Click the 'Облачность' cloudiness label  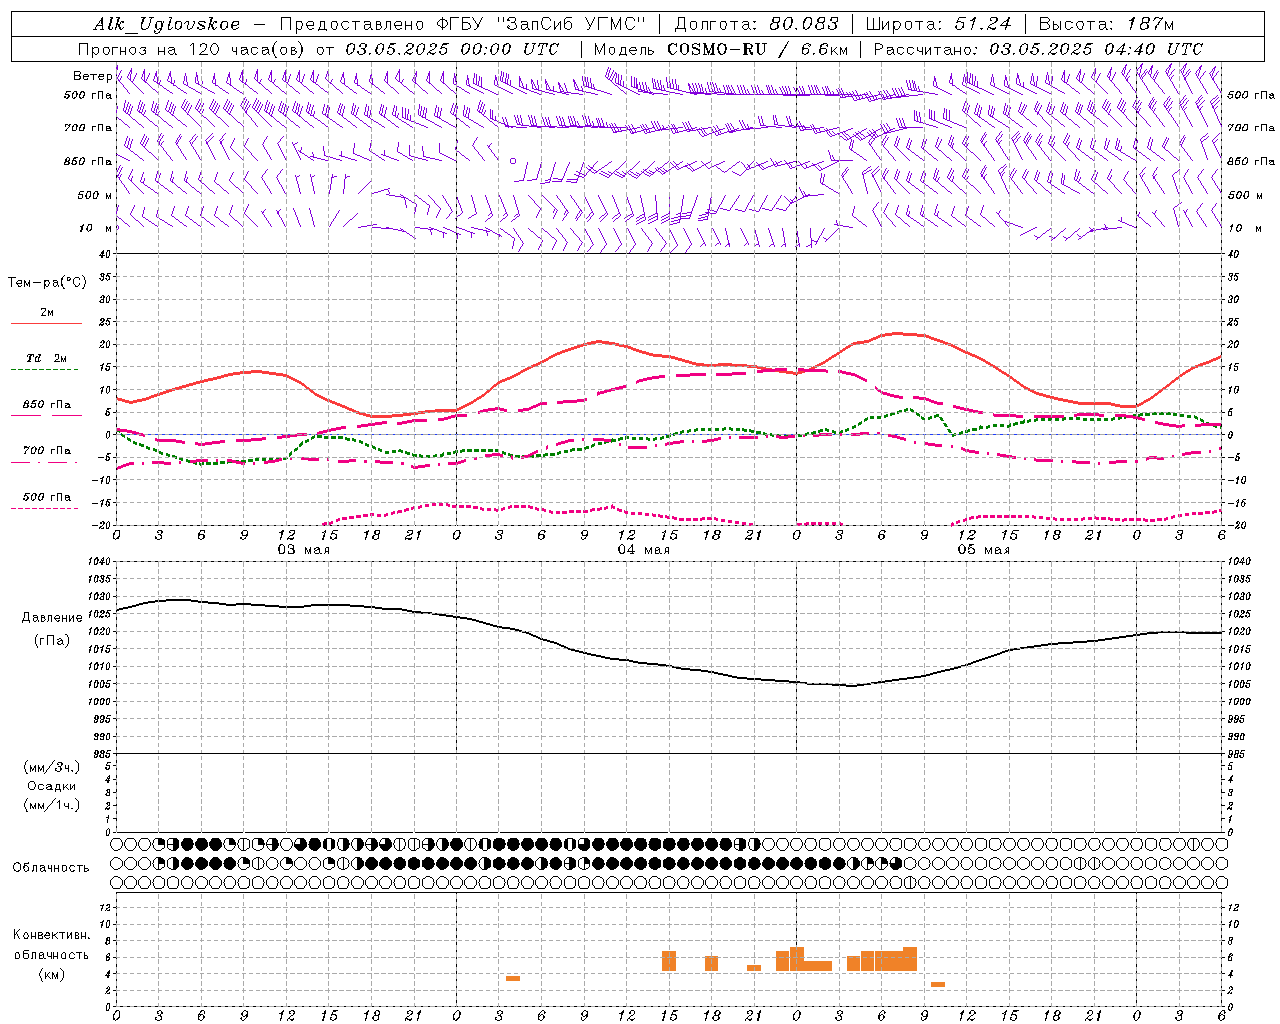click(51, 868)
